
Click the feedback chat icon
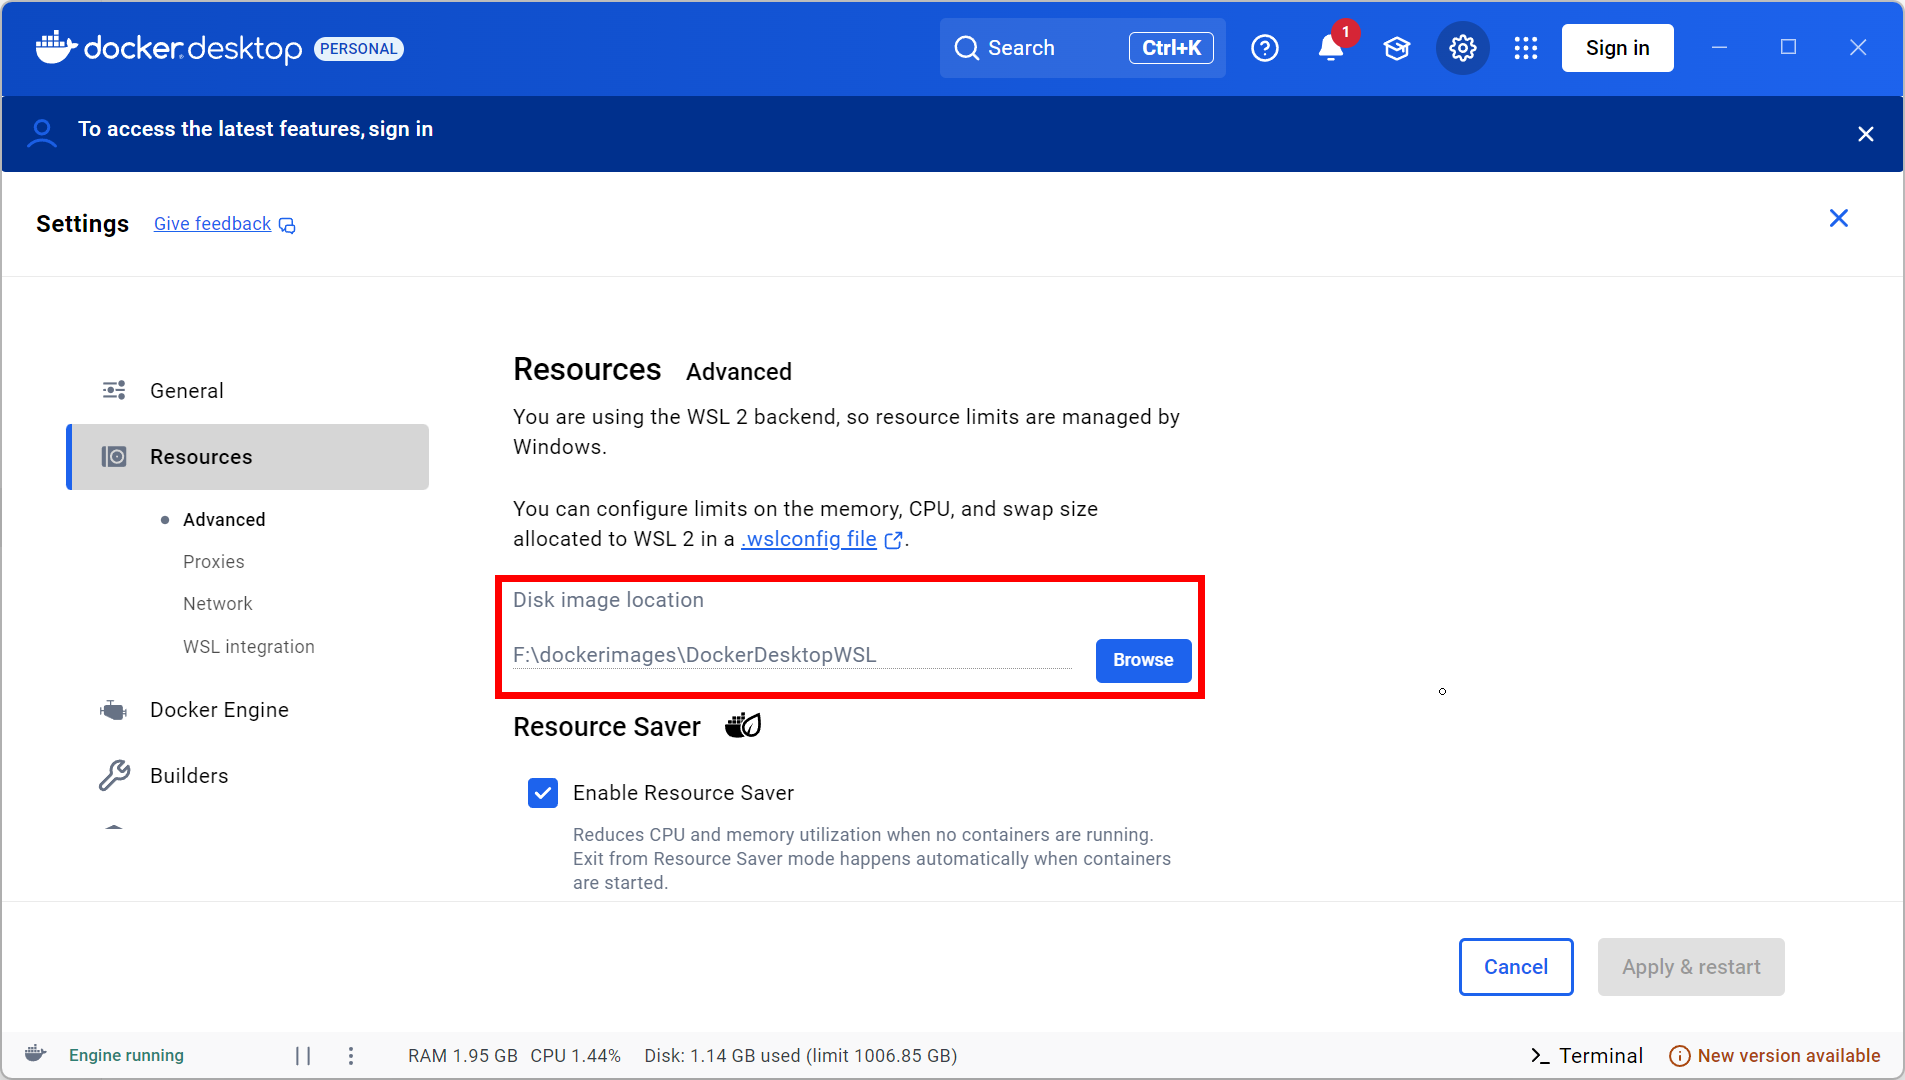[287, 225]
